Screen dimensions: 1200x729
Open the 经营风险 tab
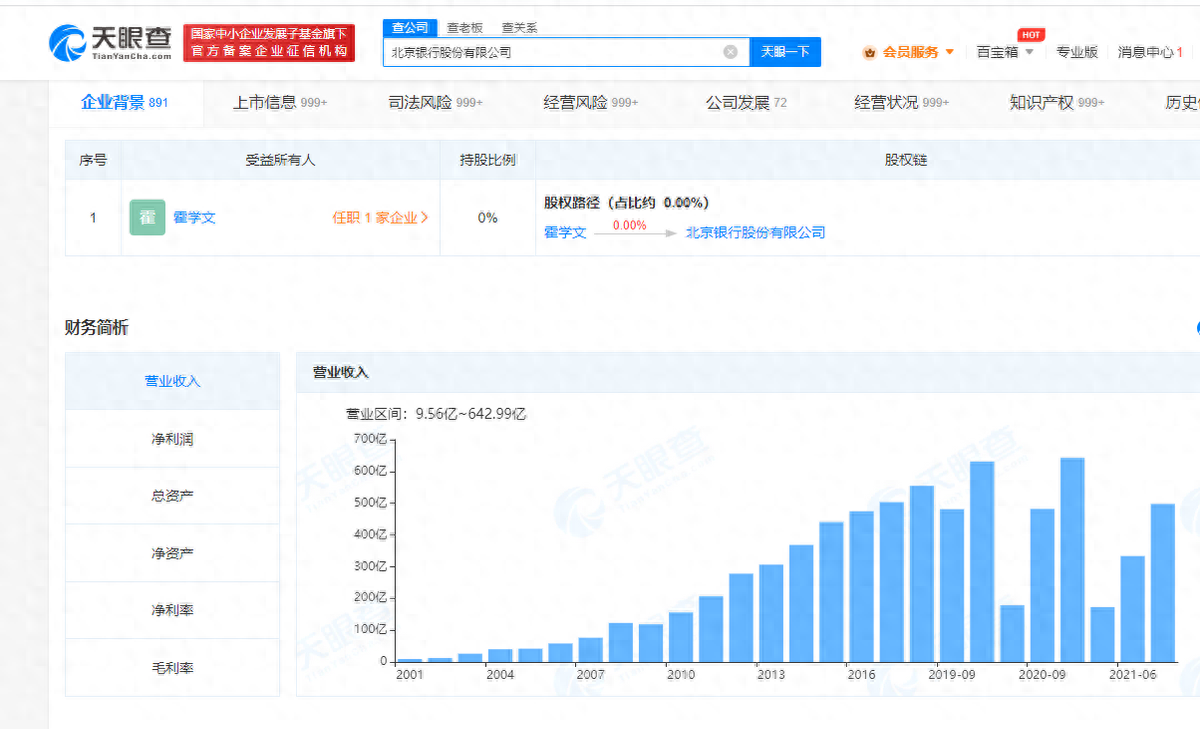click(591, 102)
